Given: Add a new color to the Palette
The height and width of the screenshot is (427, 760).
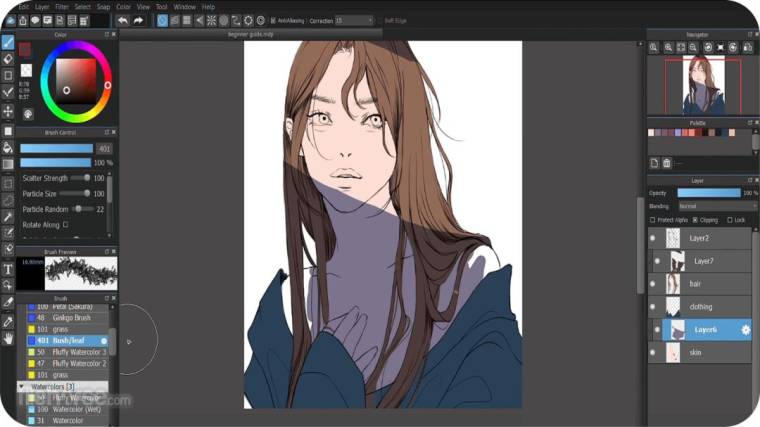Looking at the screenshot, I should [654, 163].
